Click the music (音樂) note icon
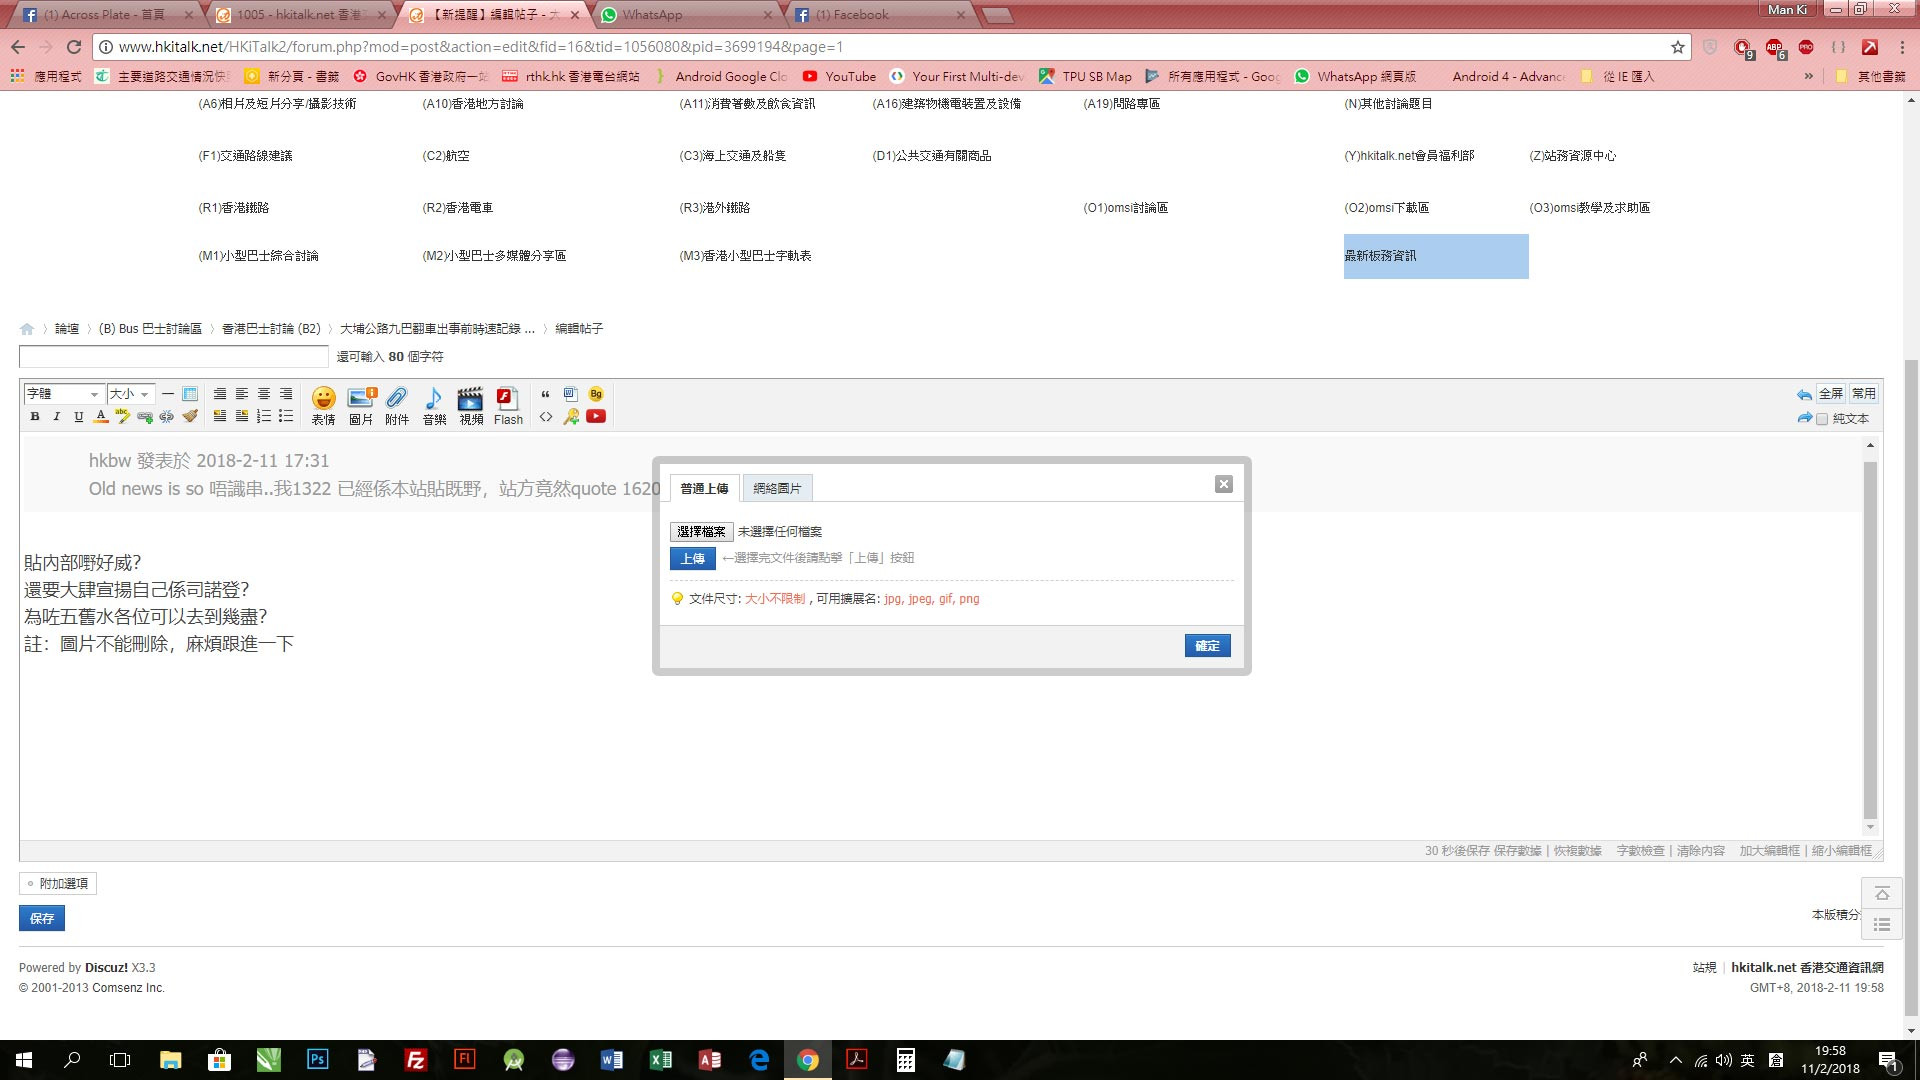 (433, 400)
